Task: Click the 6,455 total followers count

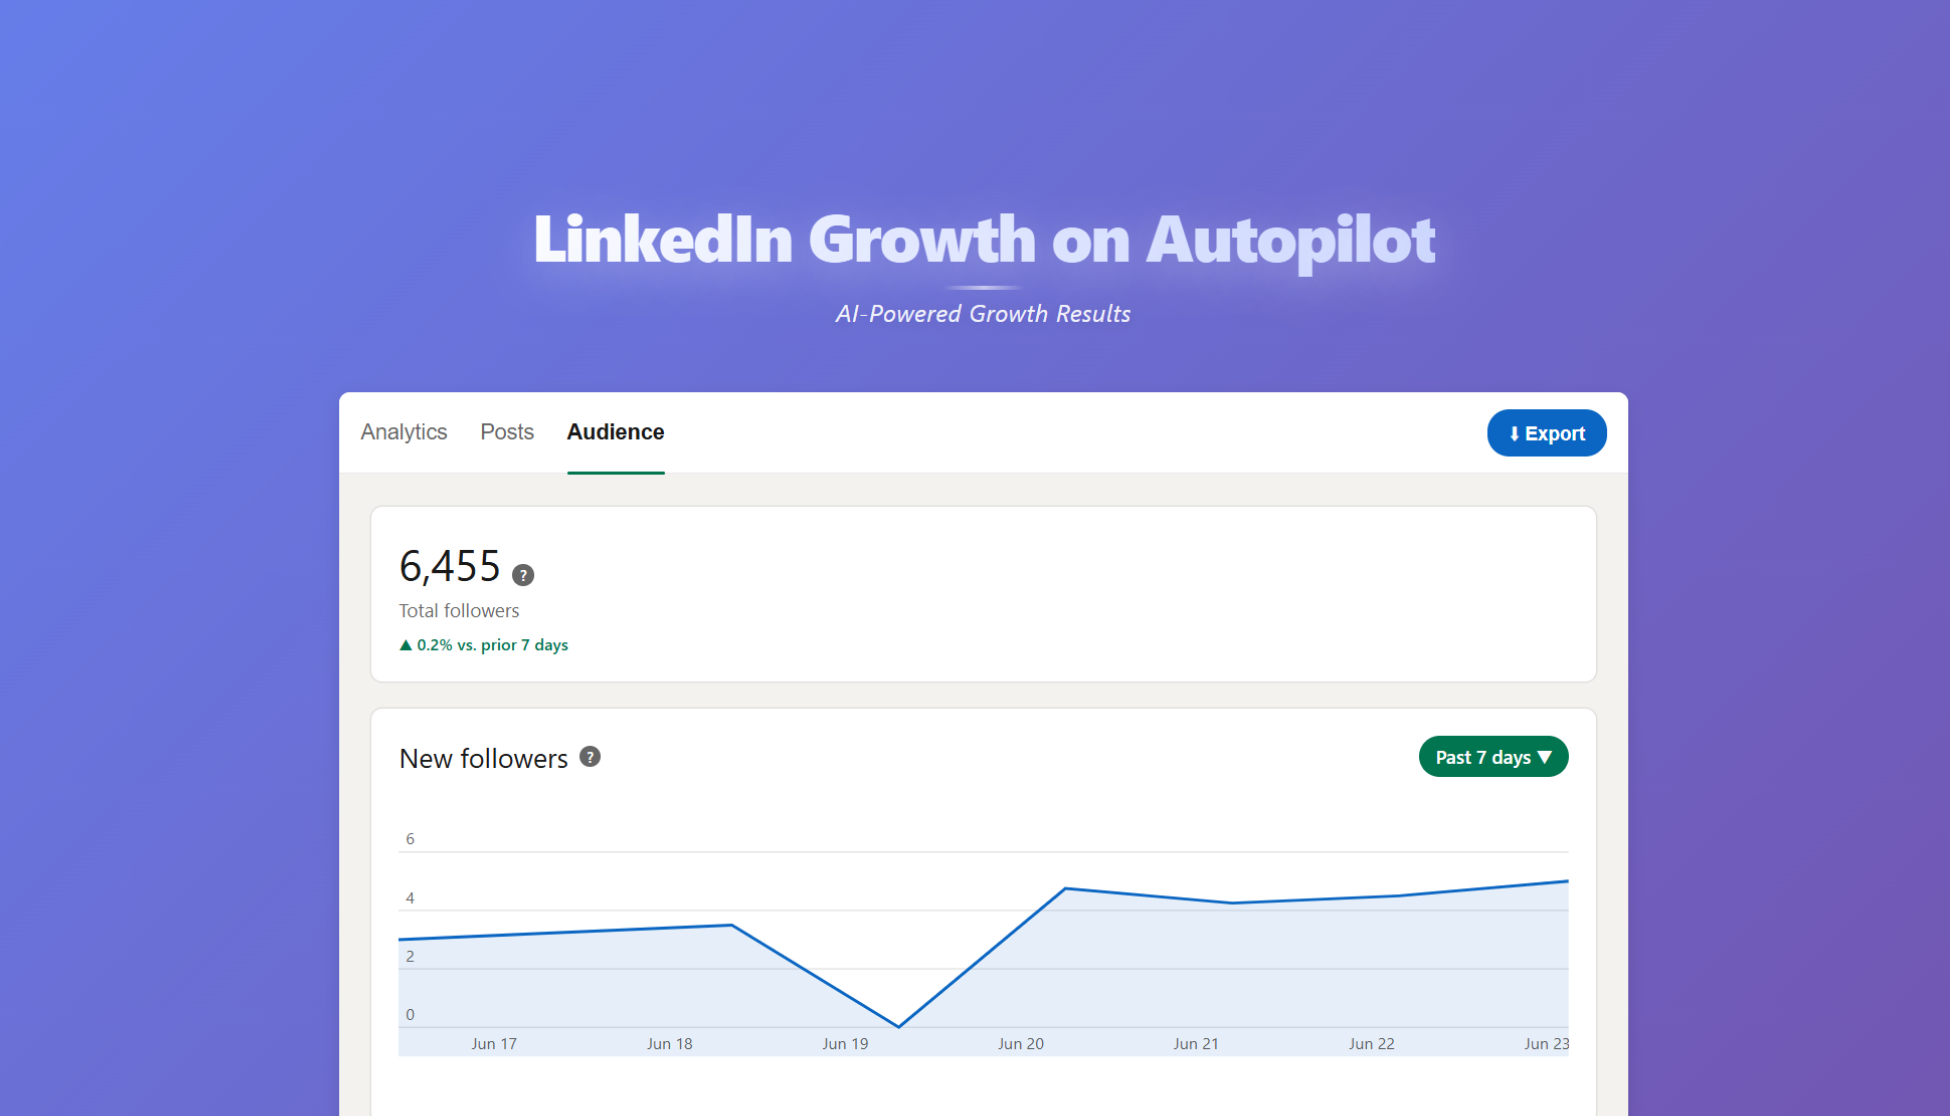Action: (449, 566)
